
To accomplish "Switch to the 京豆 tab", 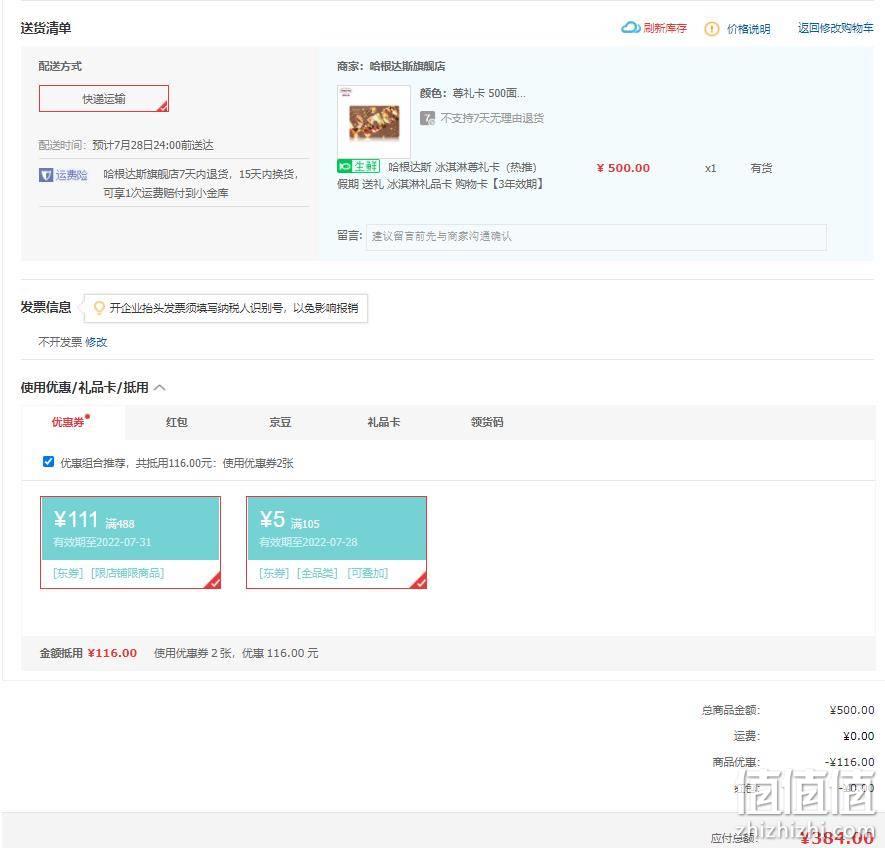I will (x=280, y=422).
